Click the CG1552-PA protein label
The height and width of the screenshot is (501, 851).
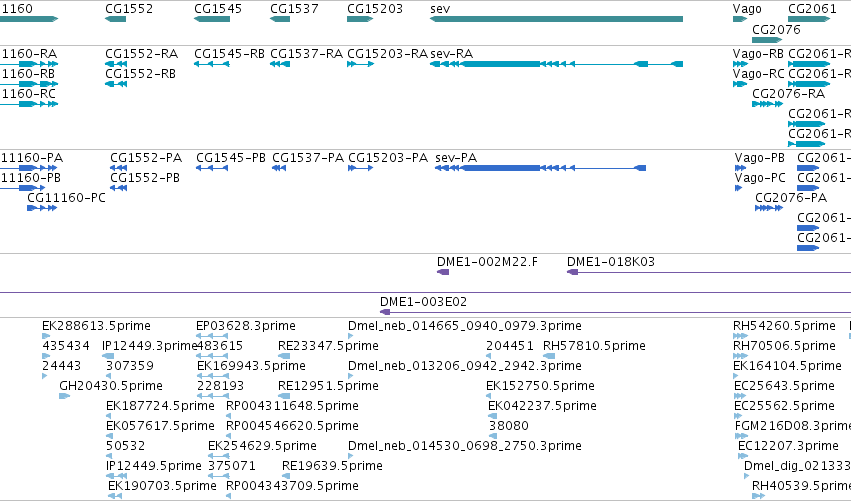(x=146, y=158)
